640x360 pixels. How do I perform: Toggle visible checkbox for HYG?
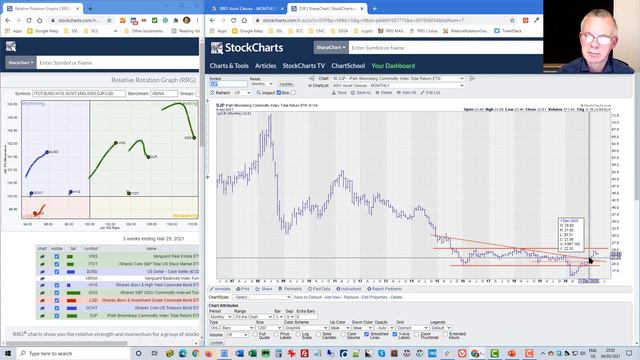(x=57, y=285)
